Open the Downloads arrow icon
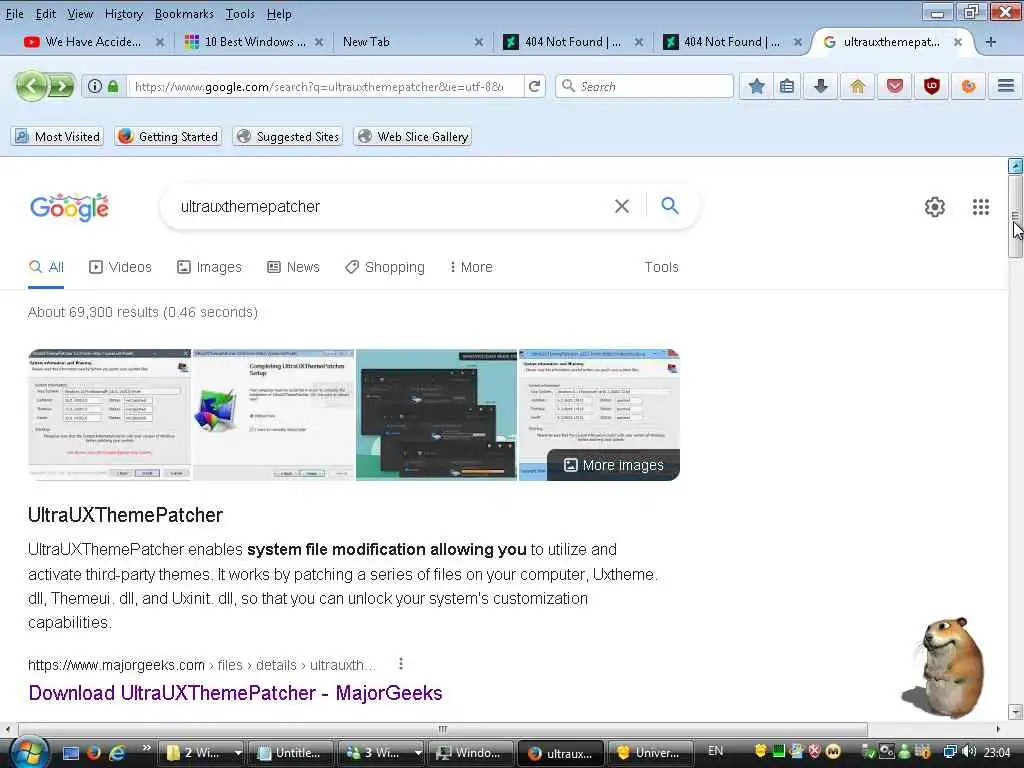This screenshot has height=768, width=1024. pyautogui.click(x=821, y=86)
